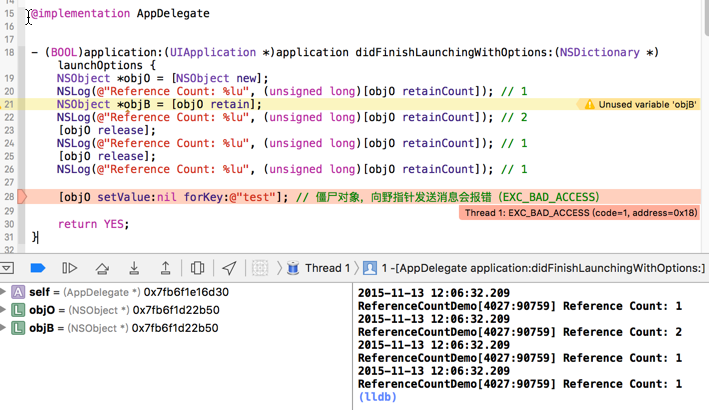Click the continue program execution button
Viewport: 709px width, 410px height.
coord(69,268)
